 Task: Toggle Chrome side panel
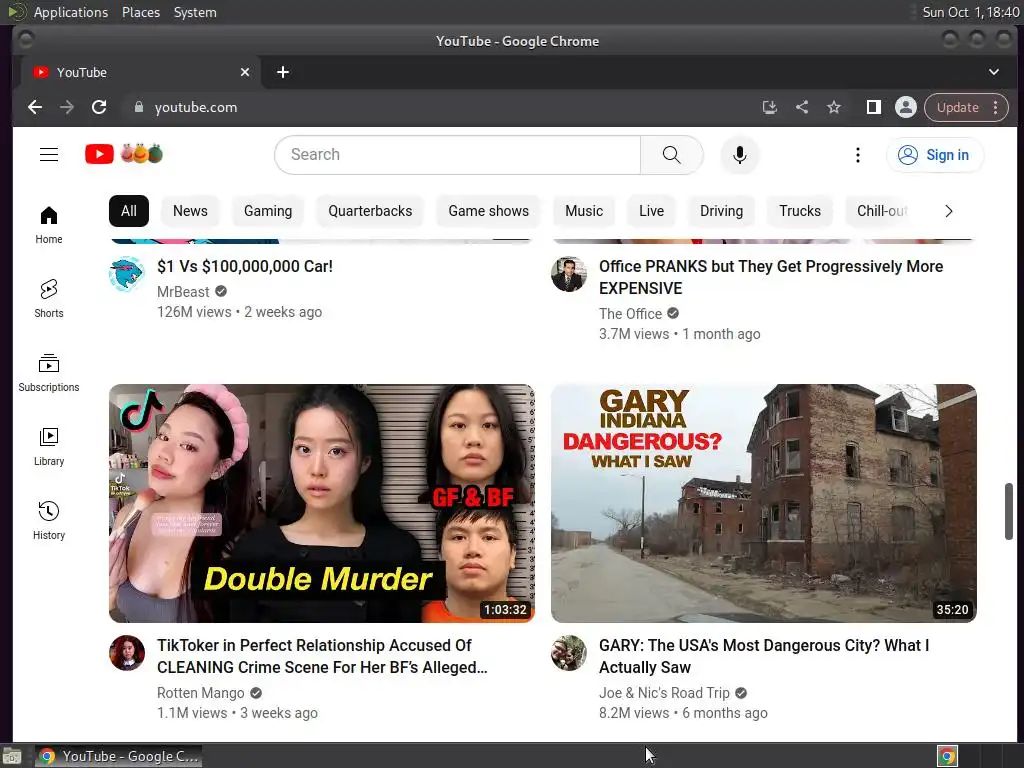click(x=873, y=107)
